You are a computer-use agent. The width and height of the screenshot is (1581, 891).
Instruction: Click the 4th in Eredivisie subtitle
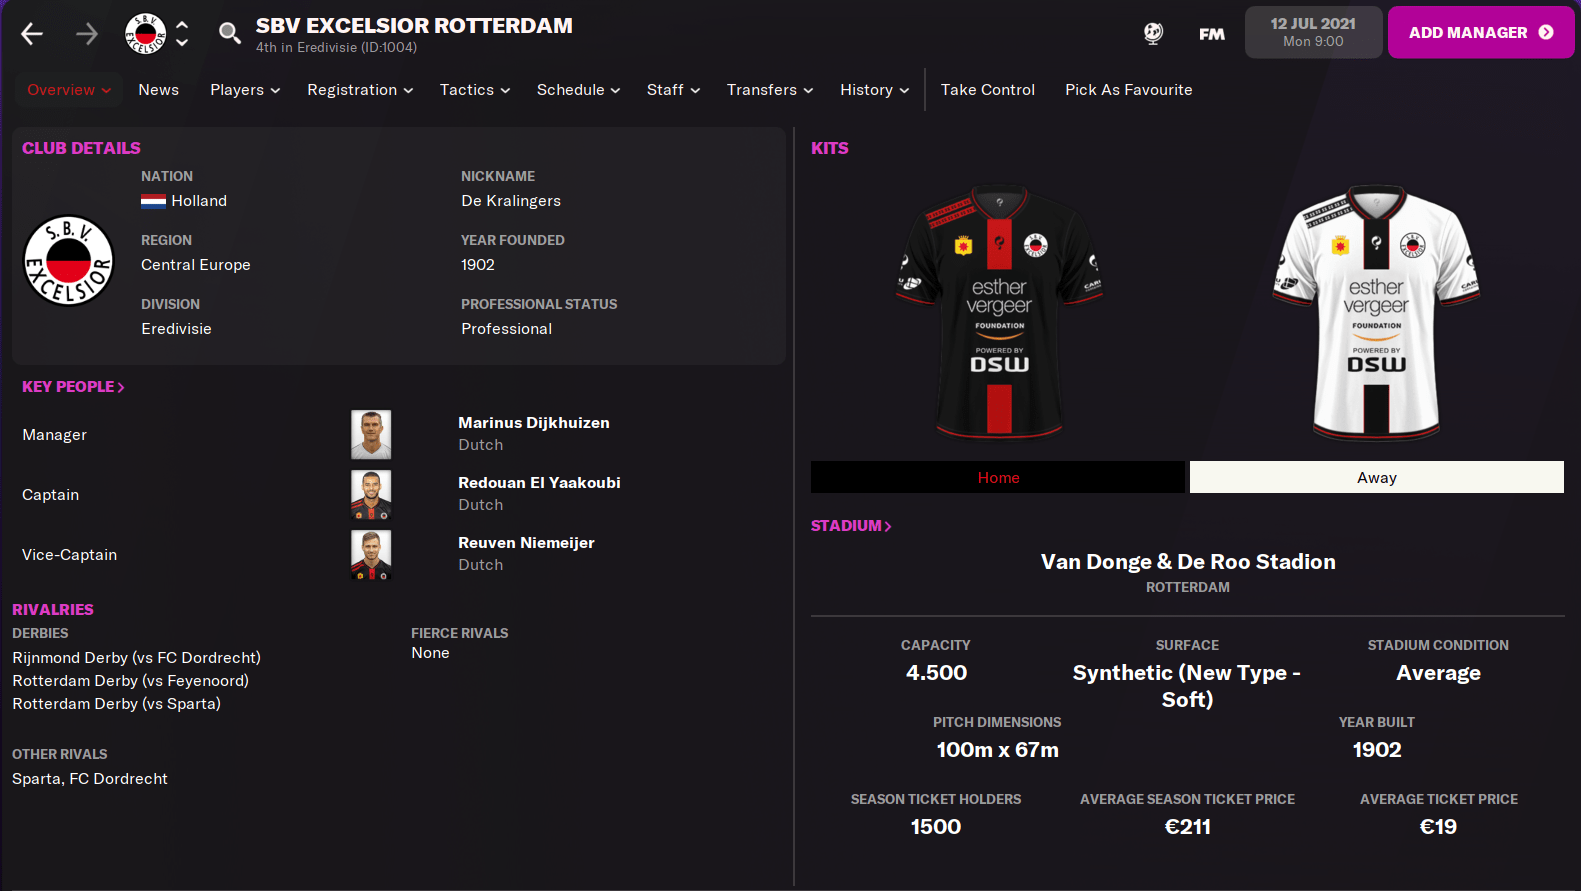pos(336,48)
